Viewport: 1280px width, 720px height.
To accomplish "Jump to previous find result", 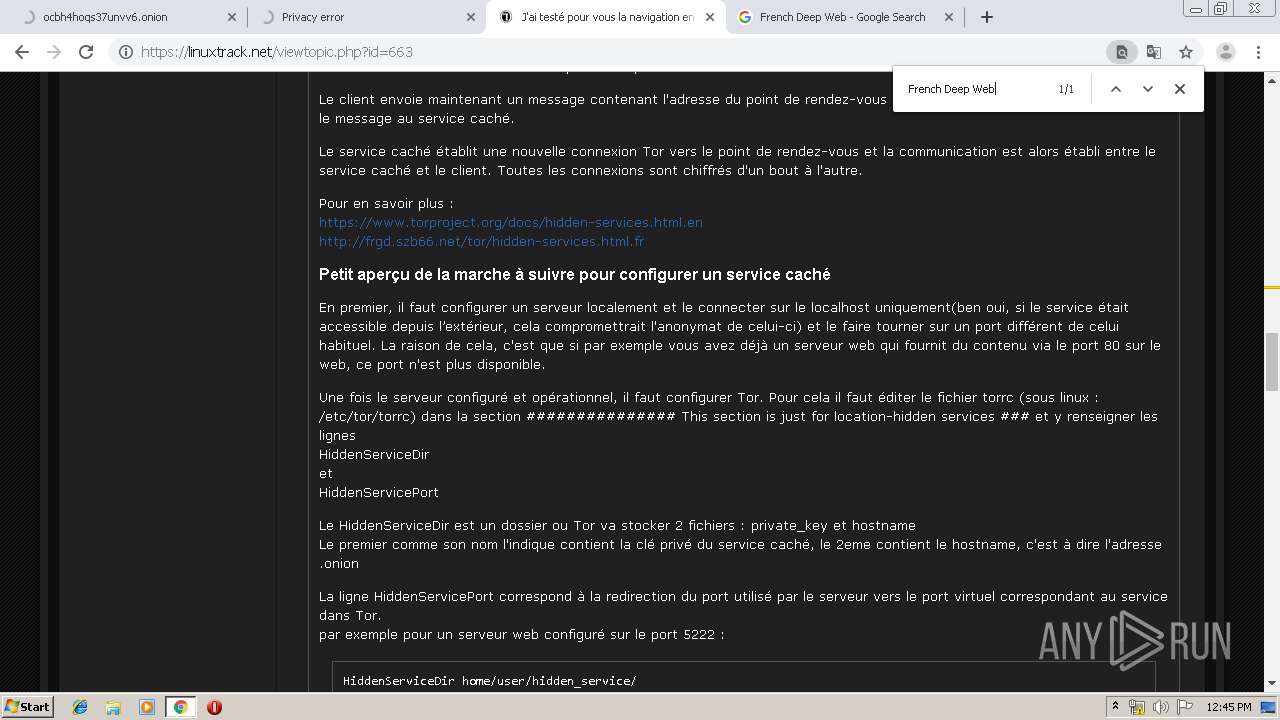I will 1116,89.
